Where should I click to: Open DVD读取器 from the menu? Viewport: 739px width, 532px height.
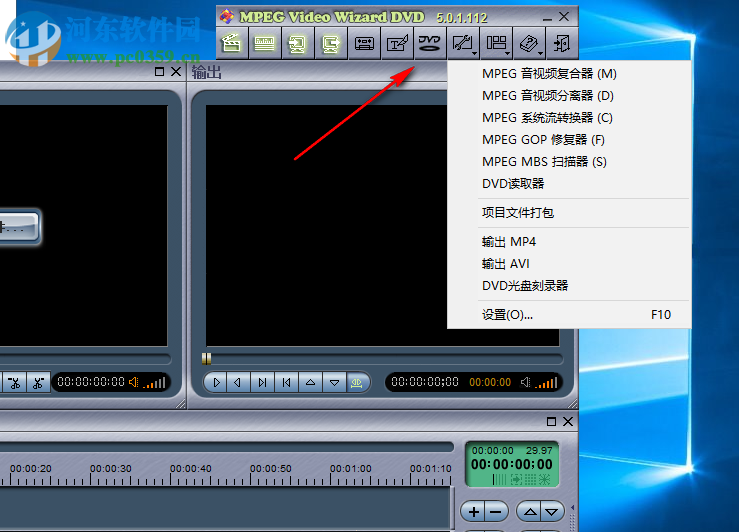click(x=569, y=183)
